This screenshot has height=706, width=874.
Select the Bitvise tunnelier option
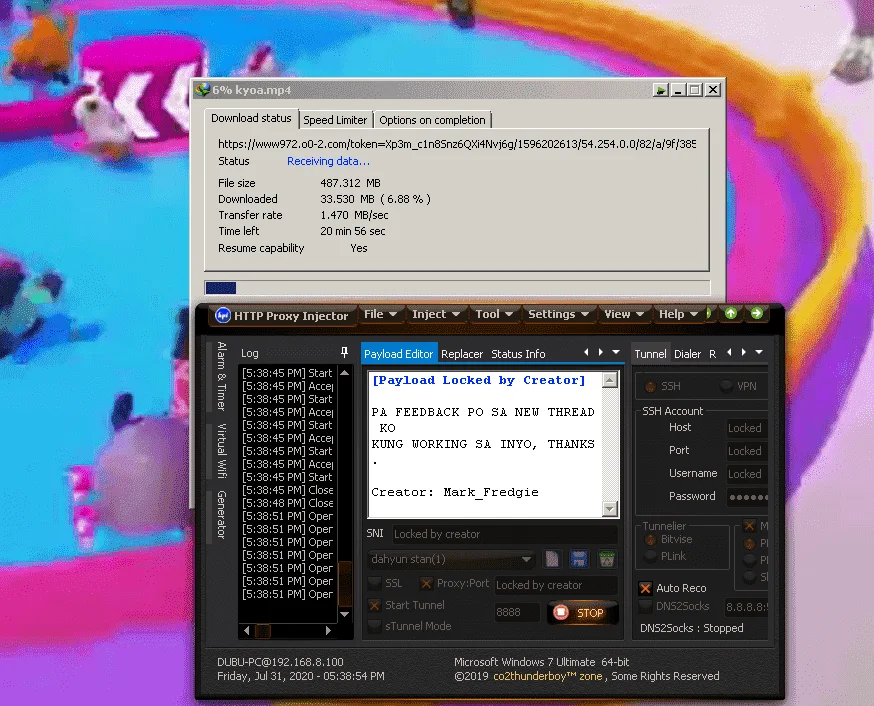(650, 539)
